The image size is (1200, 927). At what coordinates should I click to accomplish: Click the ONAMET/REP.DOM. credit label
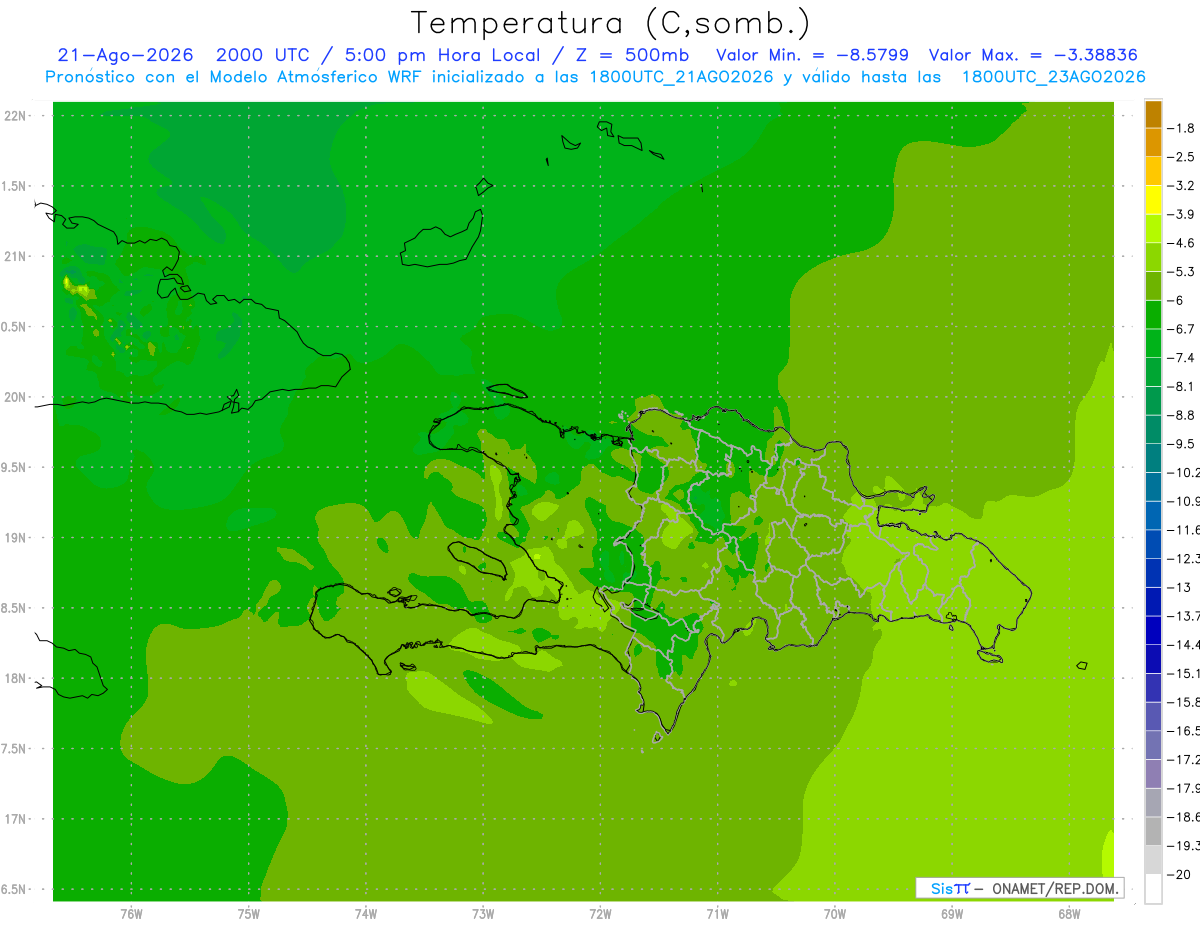(1054, 888)
